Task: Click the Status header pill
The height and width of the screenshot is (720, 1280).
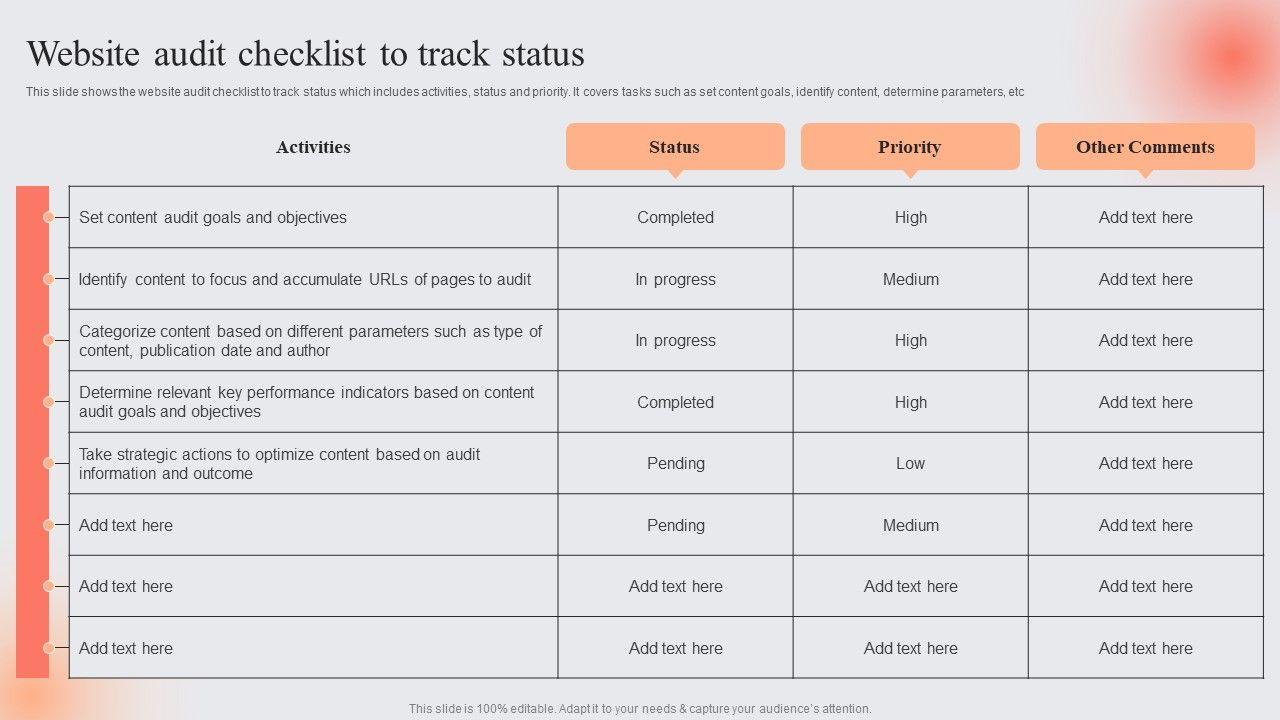Action: coord(675,147)
